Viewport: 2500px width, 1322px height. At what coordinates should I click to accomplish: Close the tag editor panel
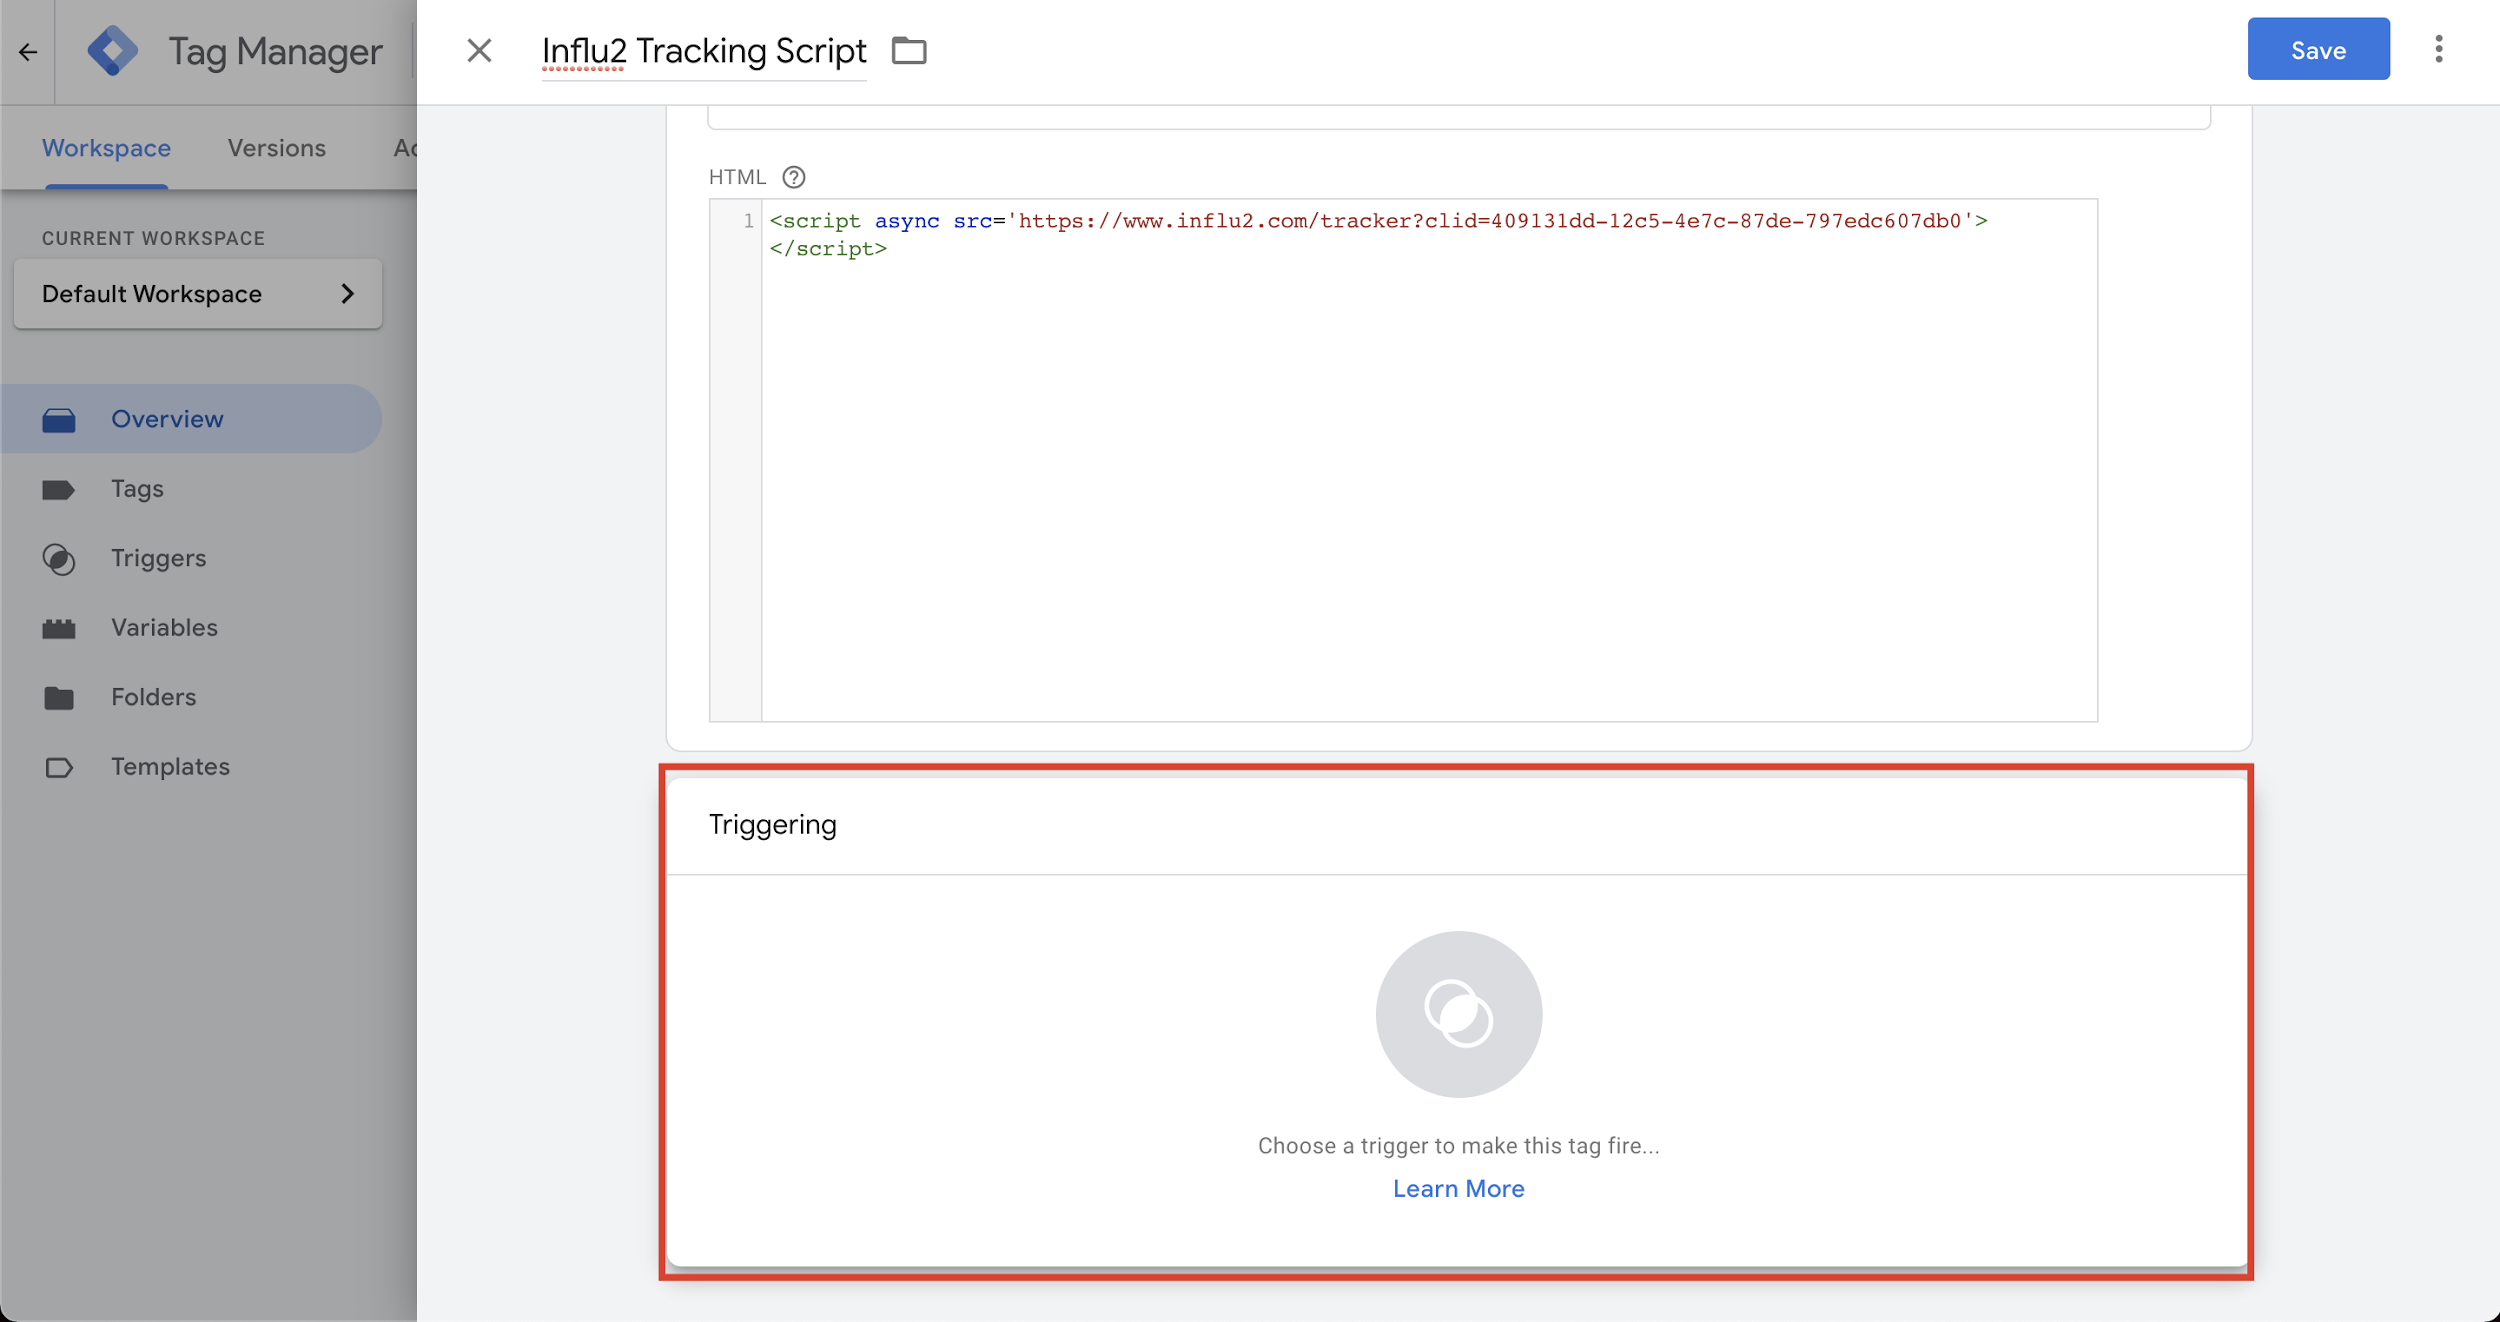click(479, 51)
